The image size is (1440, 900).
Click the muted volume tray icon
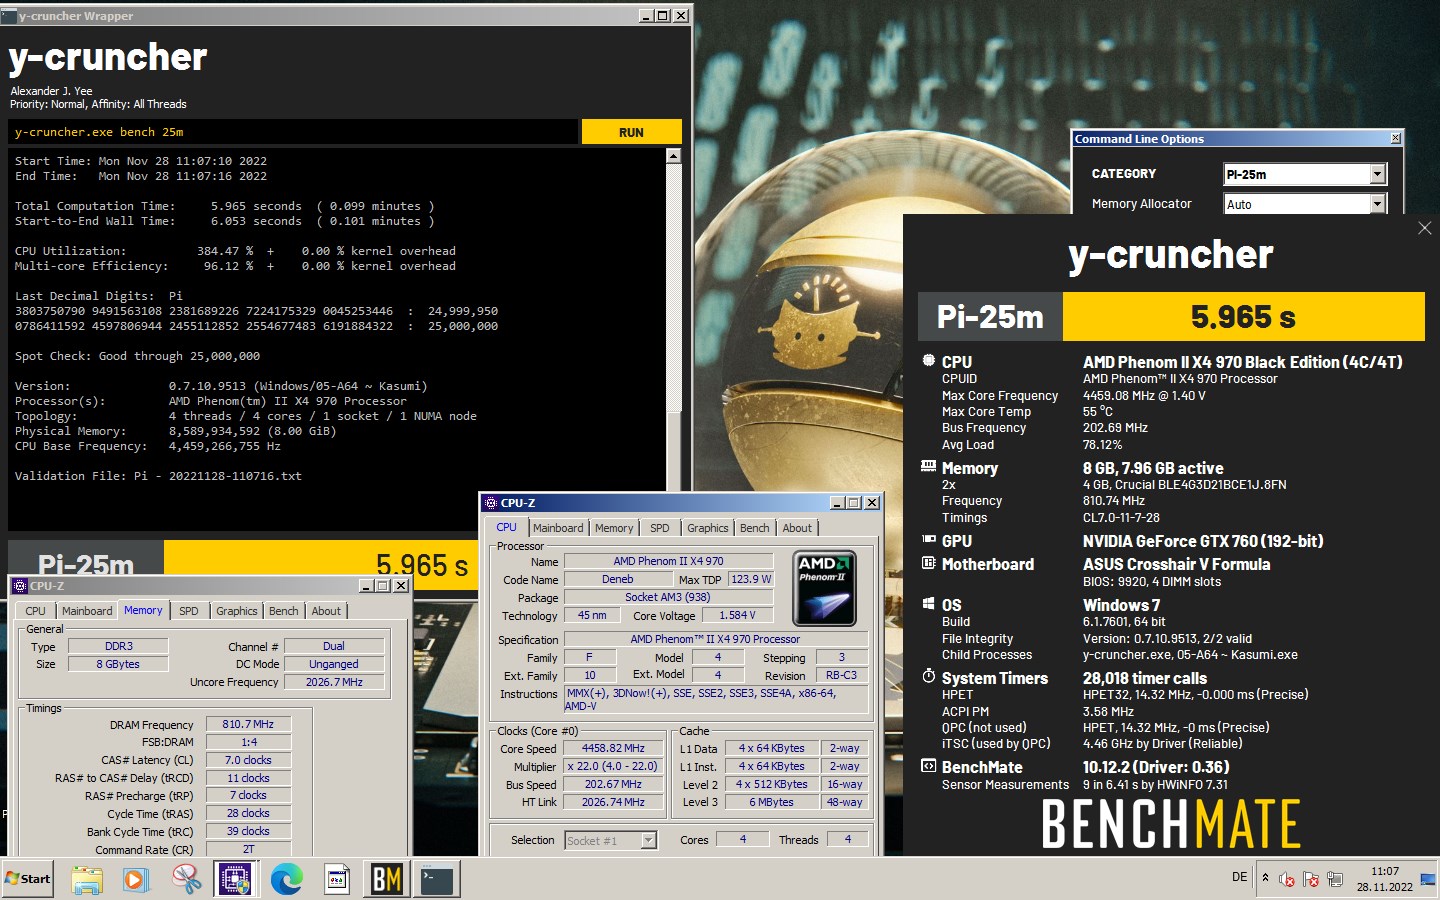point(1287,880)
